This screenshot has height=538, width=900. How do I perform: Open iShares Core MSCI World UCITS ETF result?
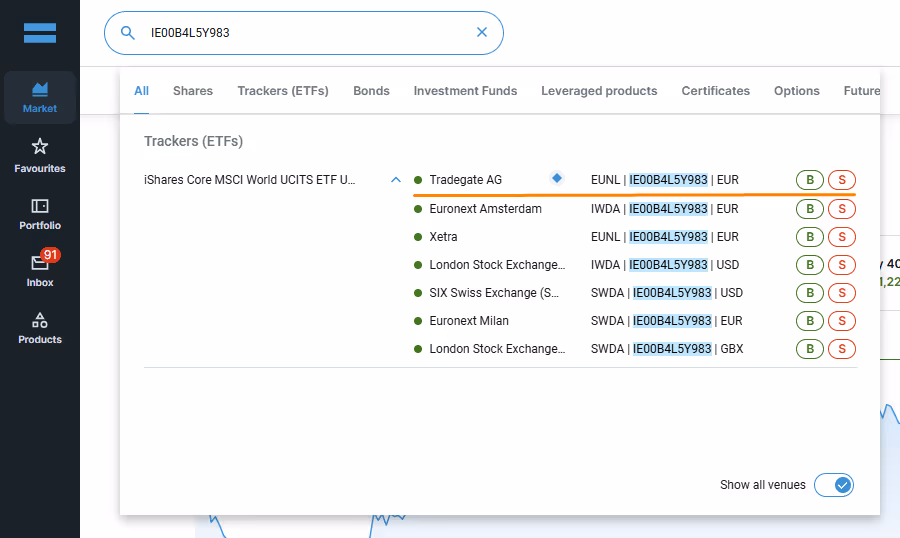(250, 180)
